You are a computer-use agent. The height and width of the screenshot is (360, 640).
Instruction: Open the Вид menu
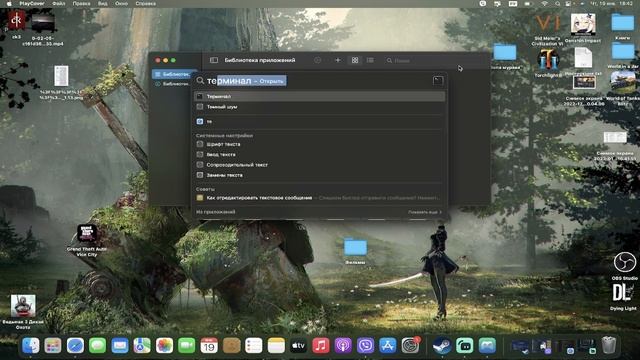(102, 4)
